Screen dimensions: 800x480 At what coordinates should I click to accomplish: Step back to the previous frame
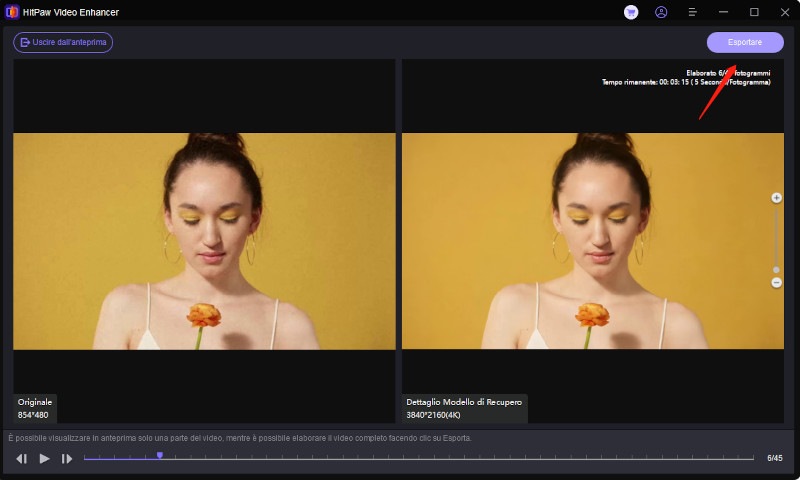pyautogui.click(x=21, y=458)
